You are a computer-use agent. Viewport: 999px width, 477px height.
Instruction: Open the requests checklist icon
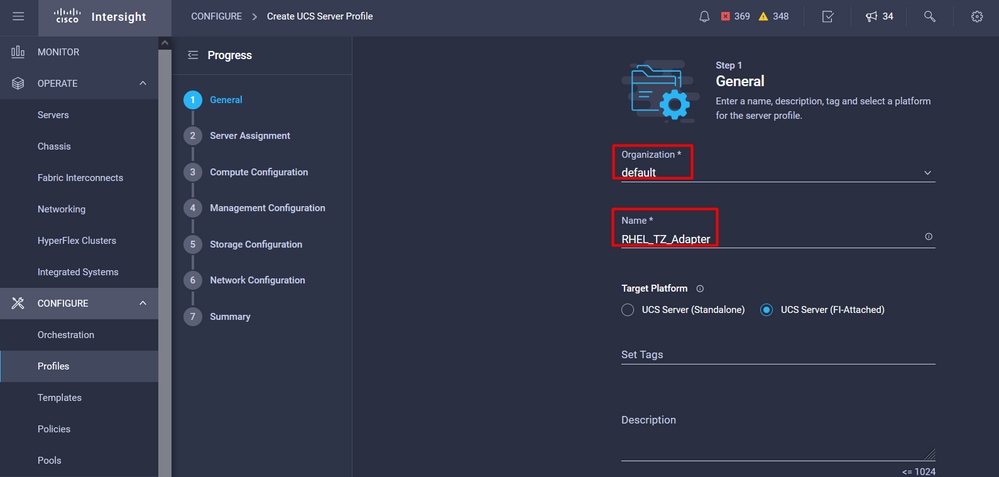point(828,17)
